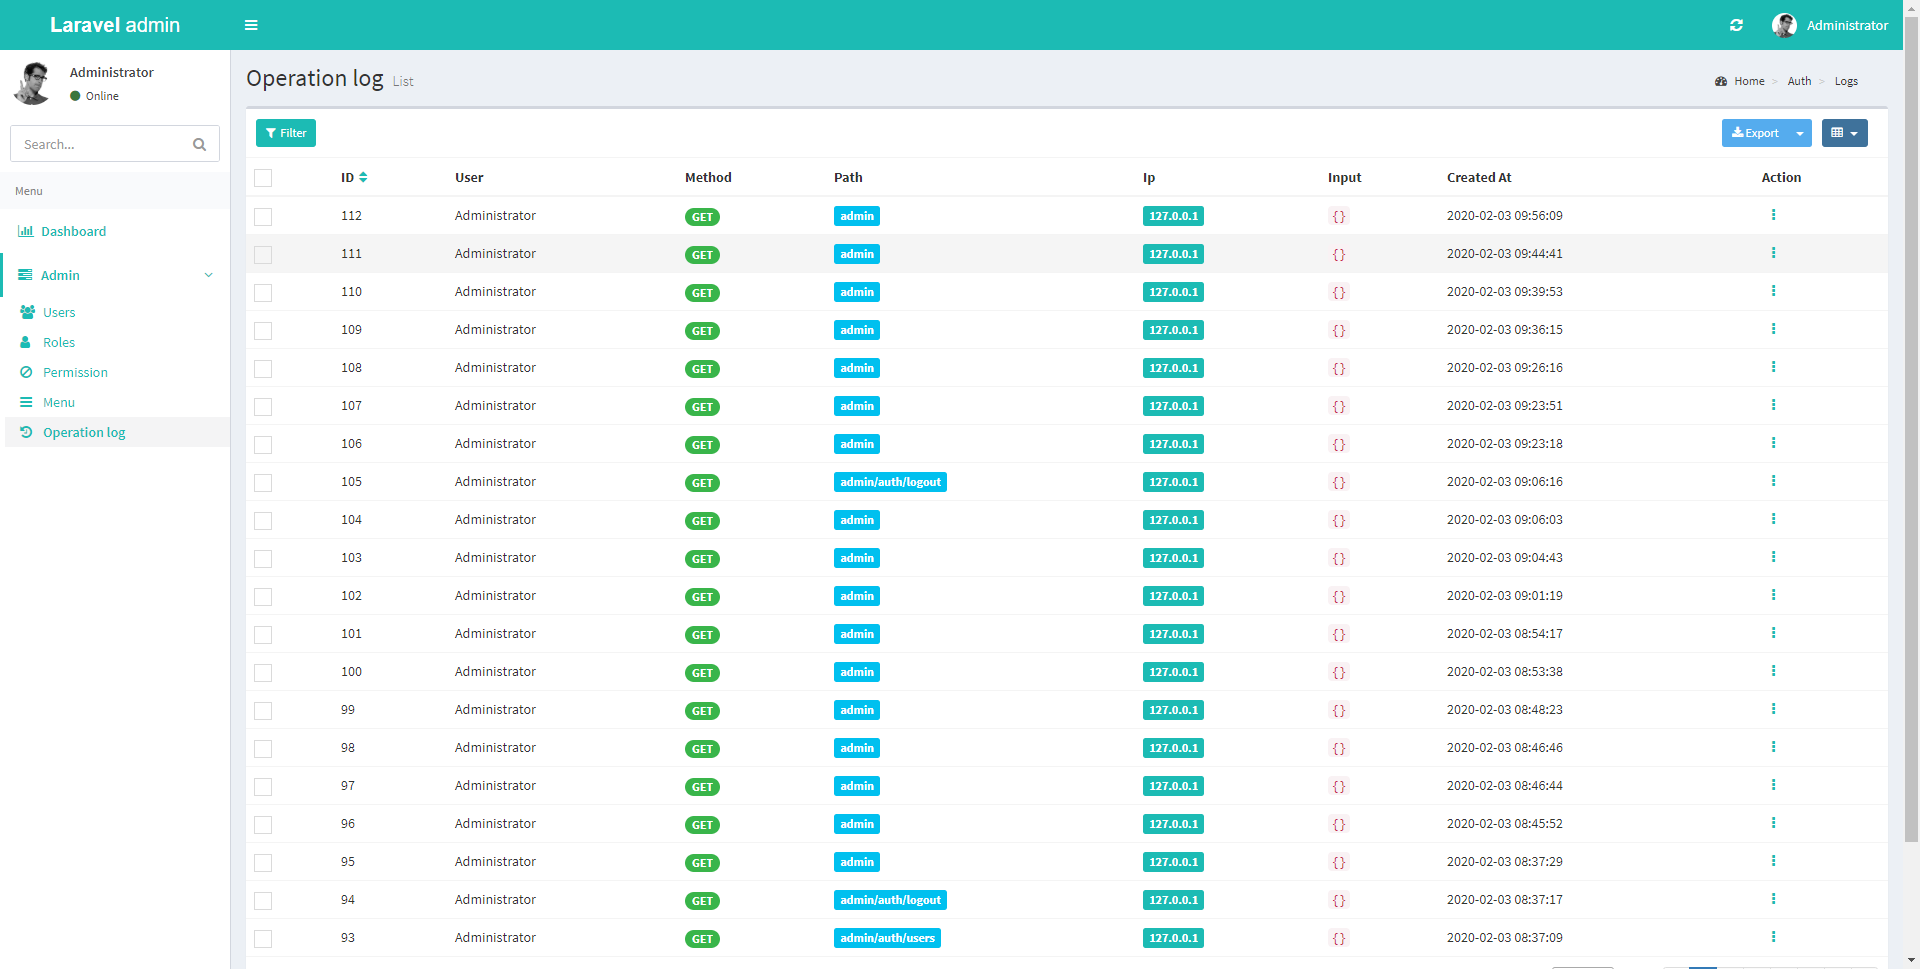The width and height of the screenshot is (1920, 969).
Task: Toggle the select-all checkbox in header
Action: click(263, 178)
